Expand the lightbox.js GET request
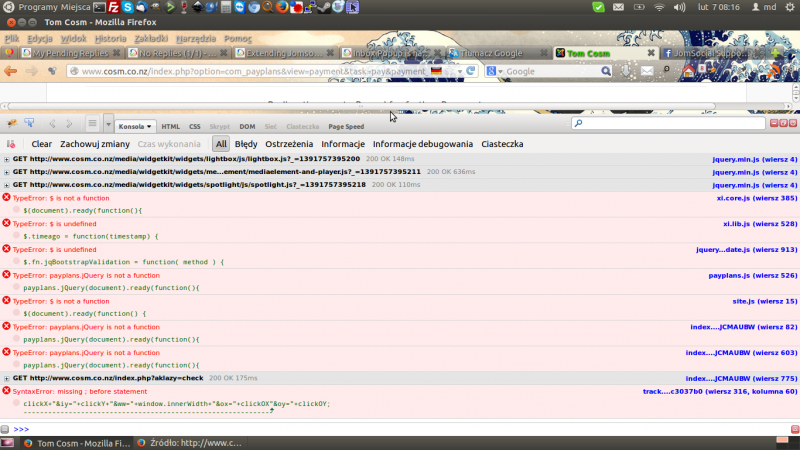 click(x=6, y=159)
